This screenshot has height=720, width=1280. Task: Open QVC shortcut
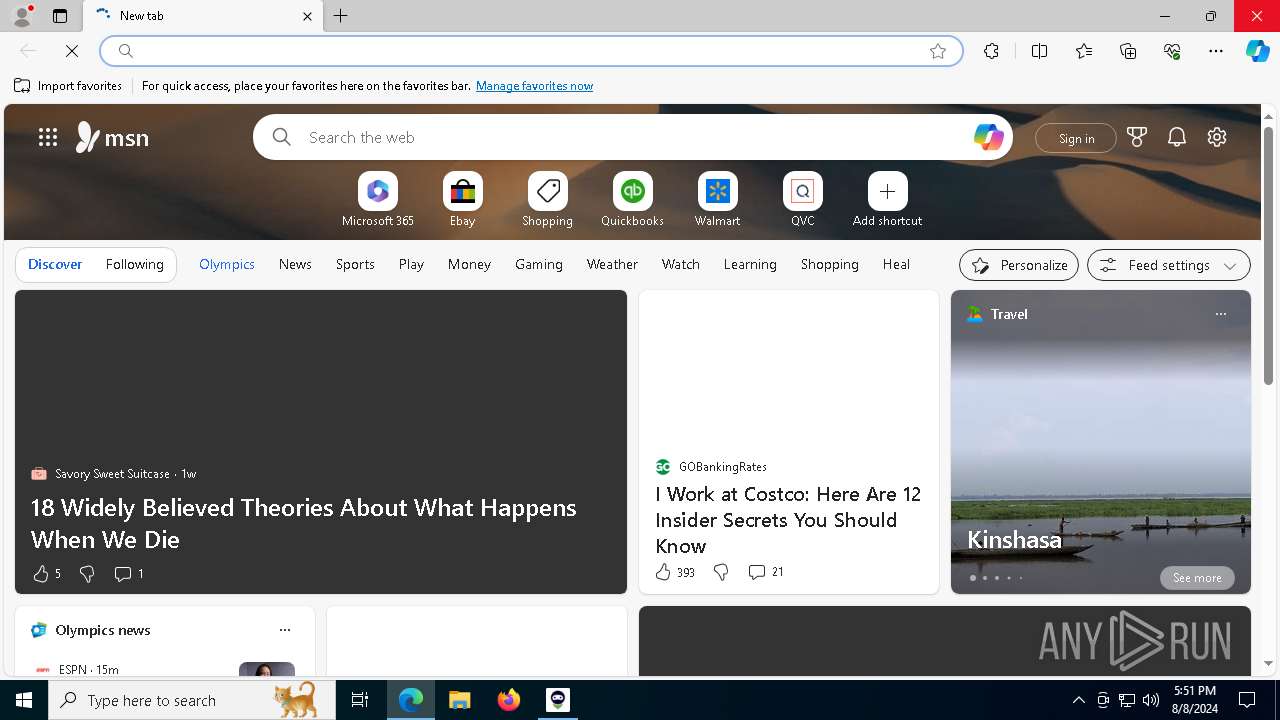pos(803,200)
